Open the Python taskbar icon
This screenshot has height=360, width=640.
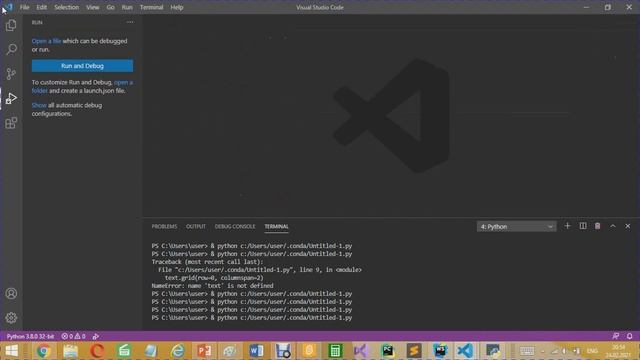click(493, 351)
